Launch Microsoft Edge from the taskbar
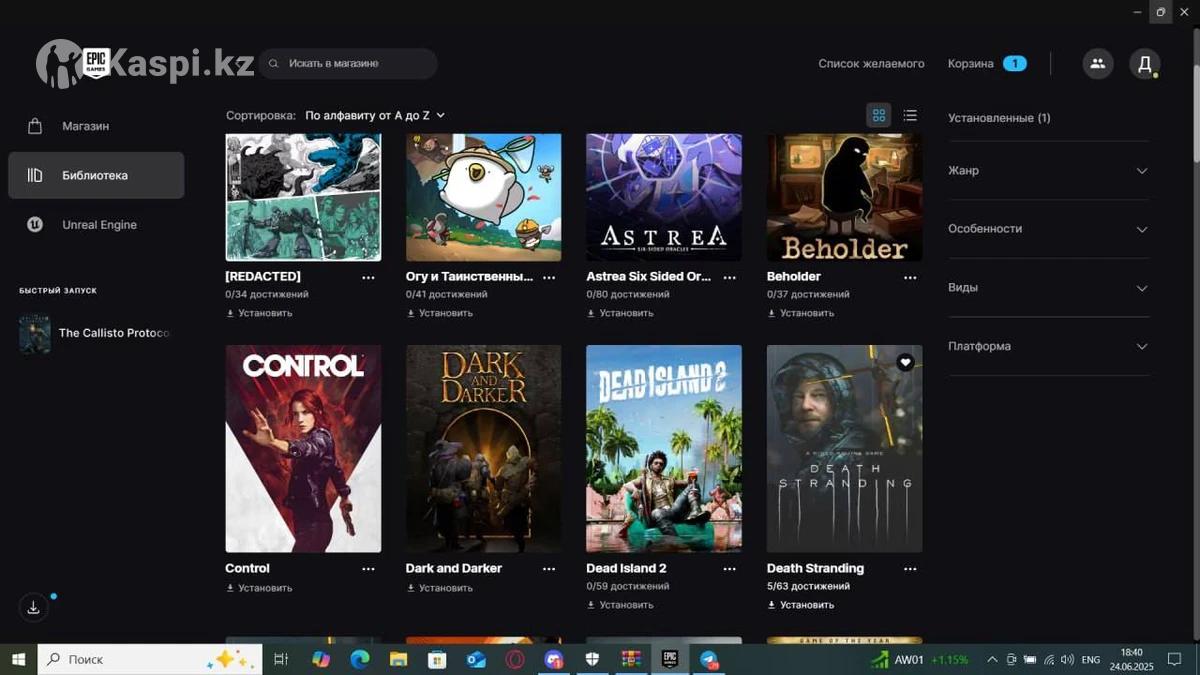 pyautogui.click(x=360, y=660)
